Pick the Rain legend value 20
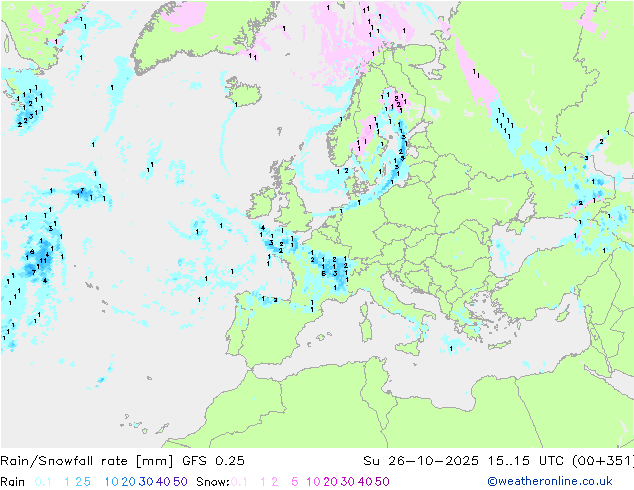This screenshot has width=634, height=490. 128,482
